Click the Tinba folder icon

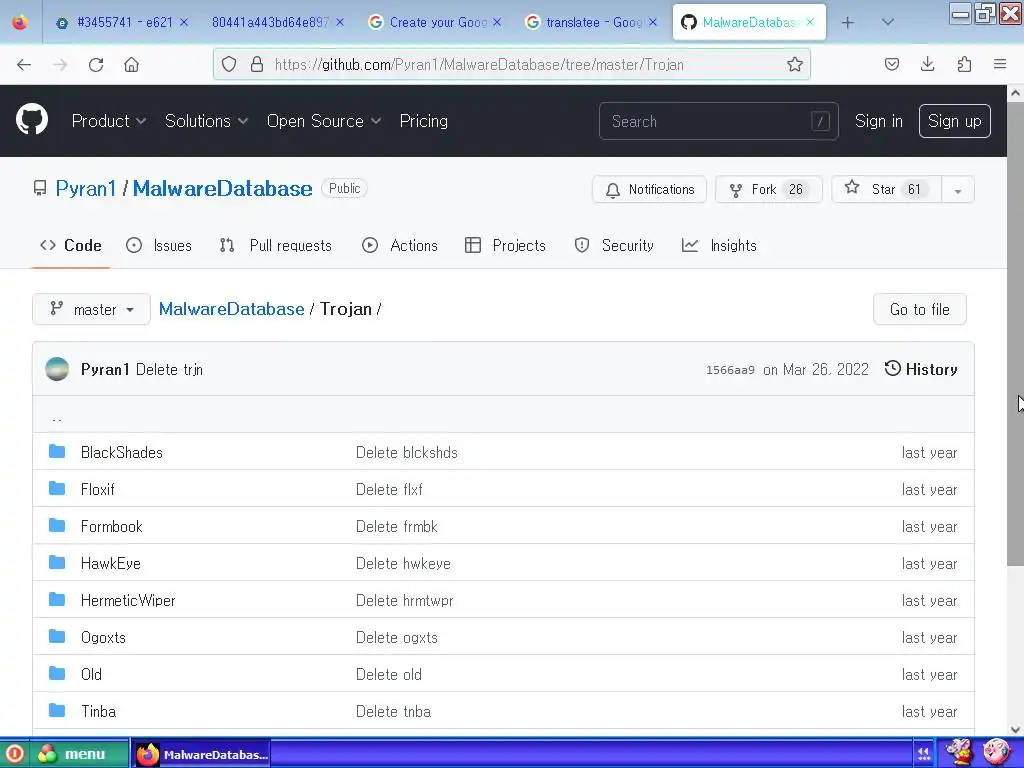57,711
